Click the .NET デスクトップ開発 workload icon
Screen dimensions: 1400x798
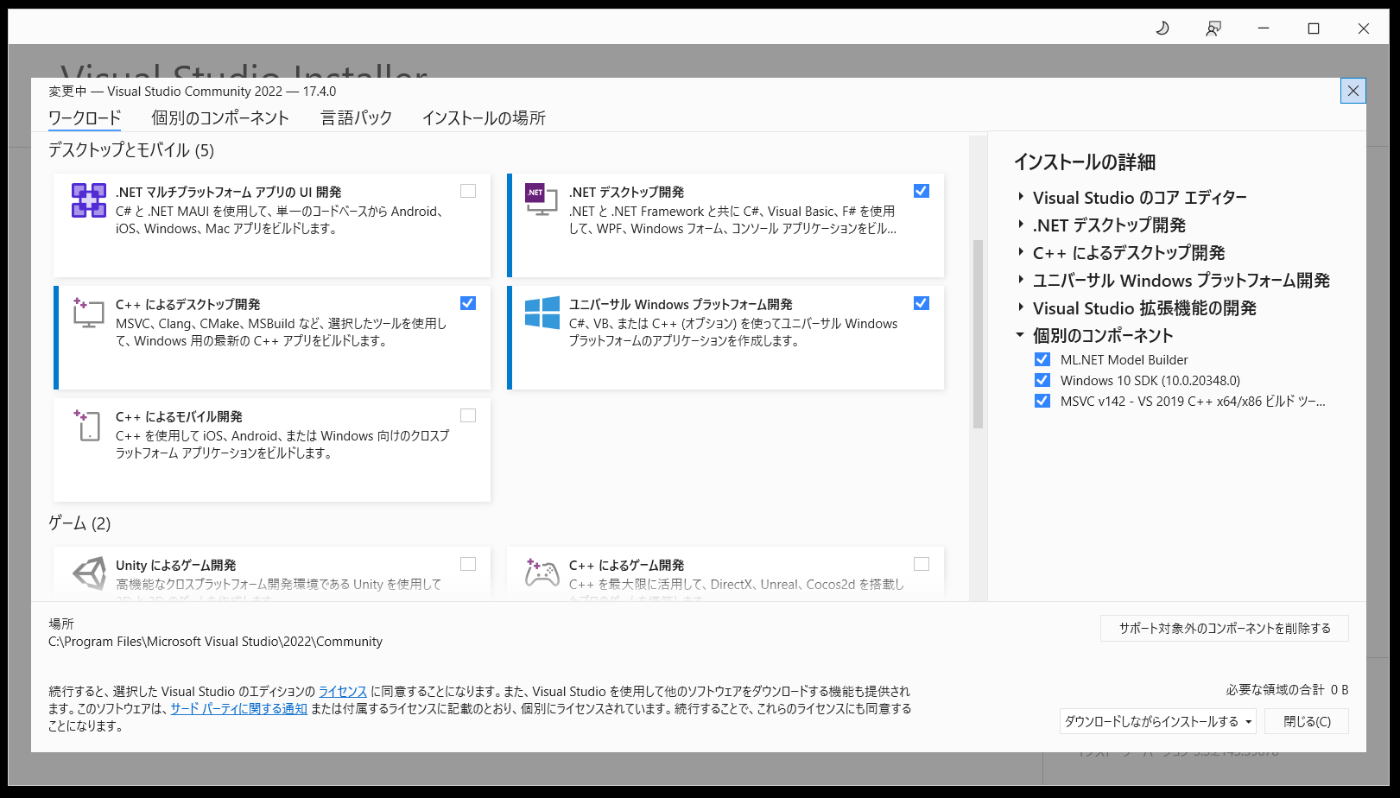click(x=541, y=199)
